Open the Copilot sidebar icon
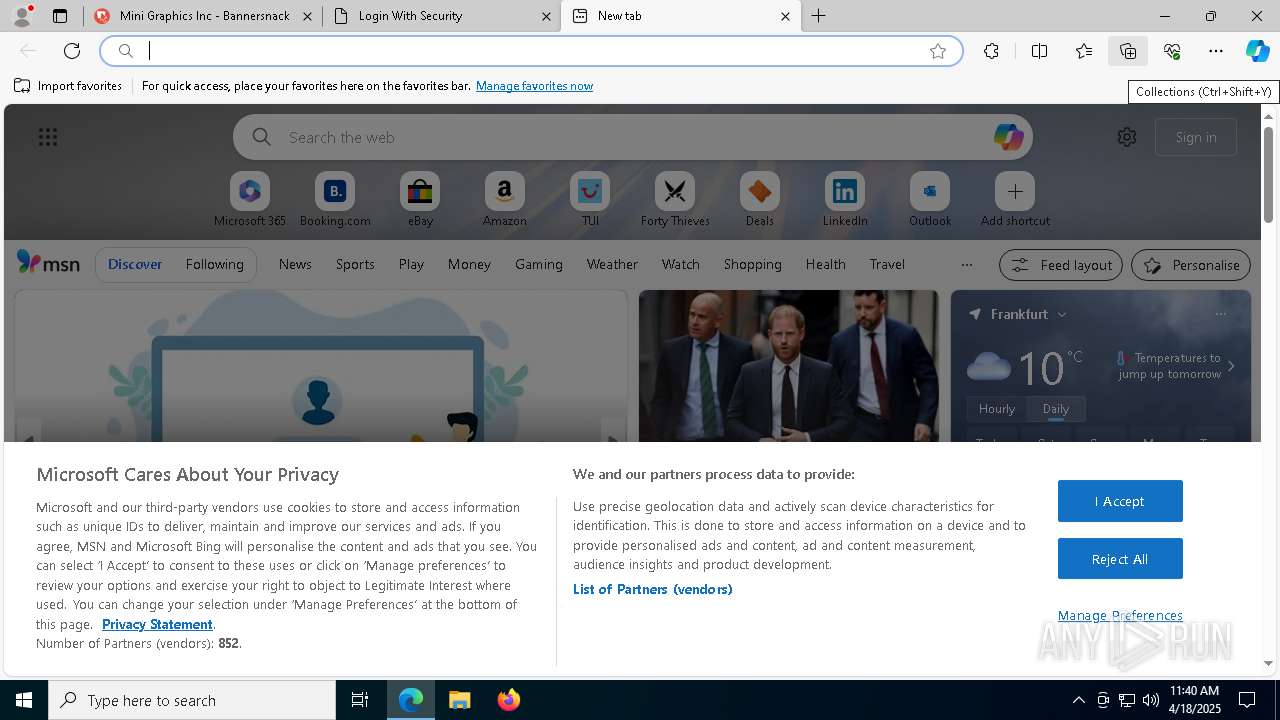 point(1257,51)
